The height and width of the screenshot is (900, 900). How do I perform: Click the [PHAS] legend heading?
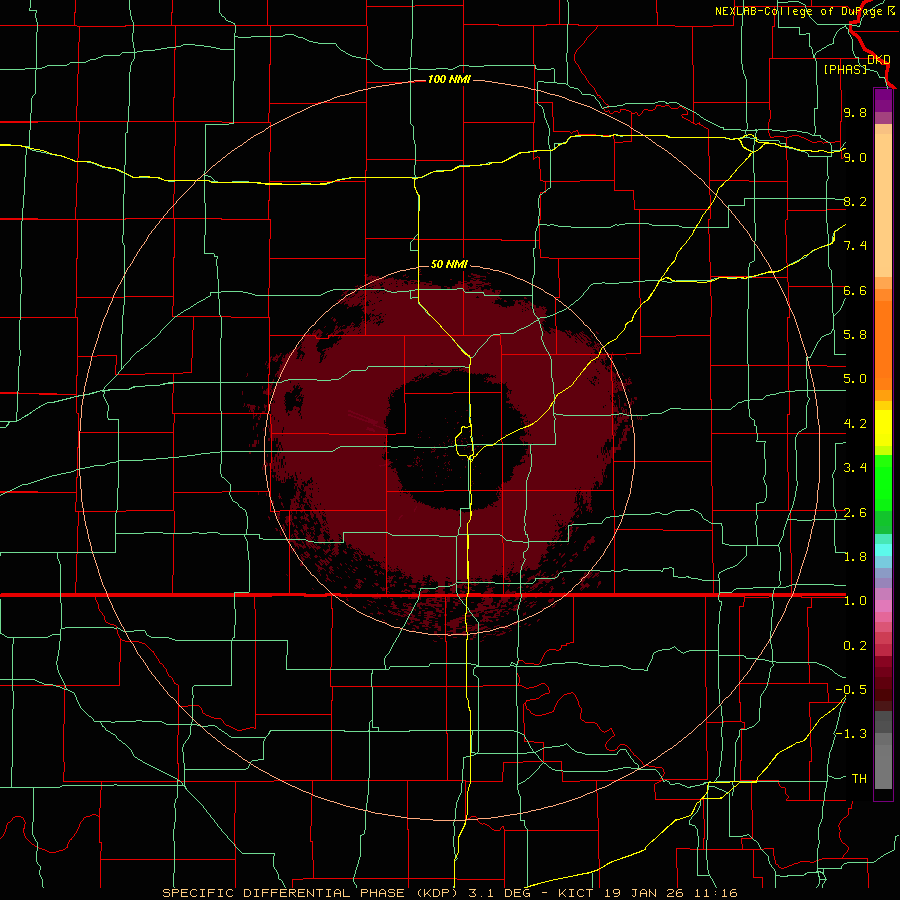click(845, 69)
